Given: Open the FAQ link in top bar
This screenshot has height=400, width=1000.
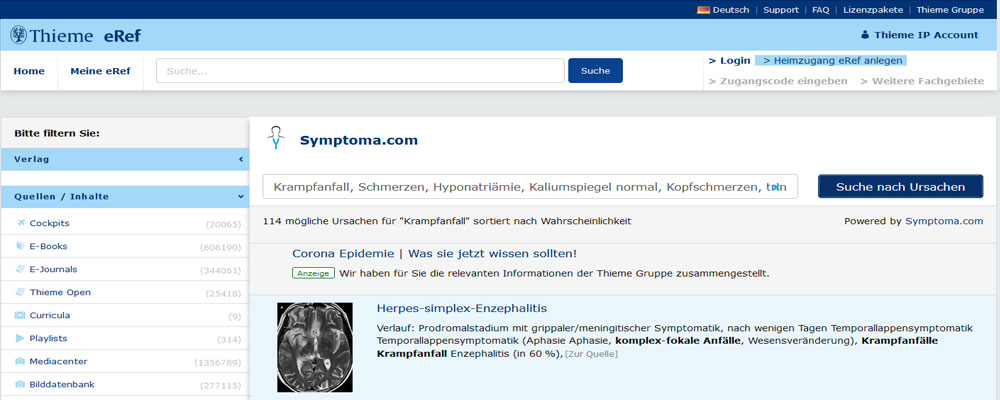Looking at the screenshot, I should (821, 10).
